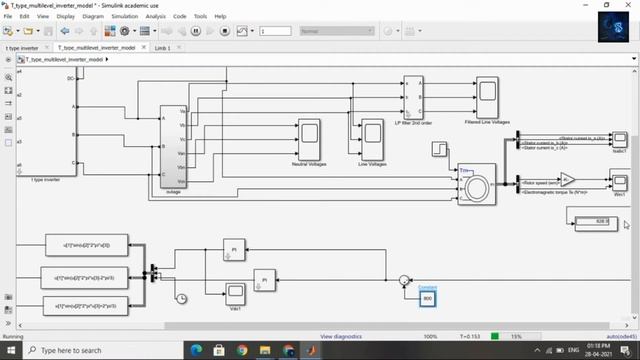Image resolution: width=640 pixels, height=360 pixels.
Task: Go back with the blue Back arrow
Action: pos(64,31)
